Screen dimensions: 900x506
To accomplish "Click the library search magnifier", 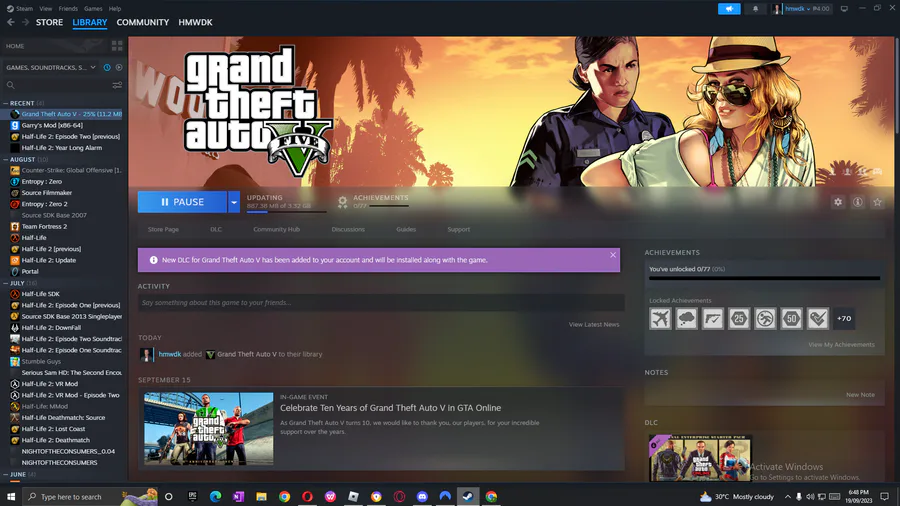I will (10, 85).
